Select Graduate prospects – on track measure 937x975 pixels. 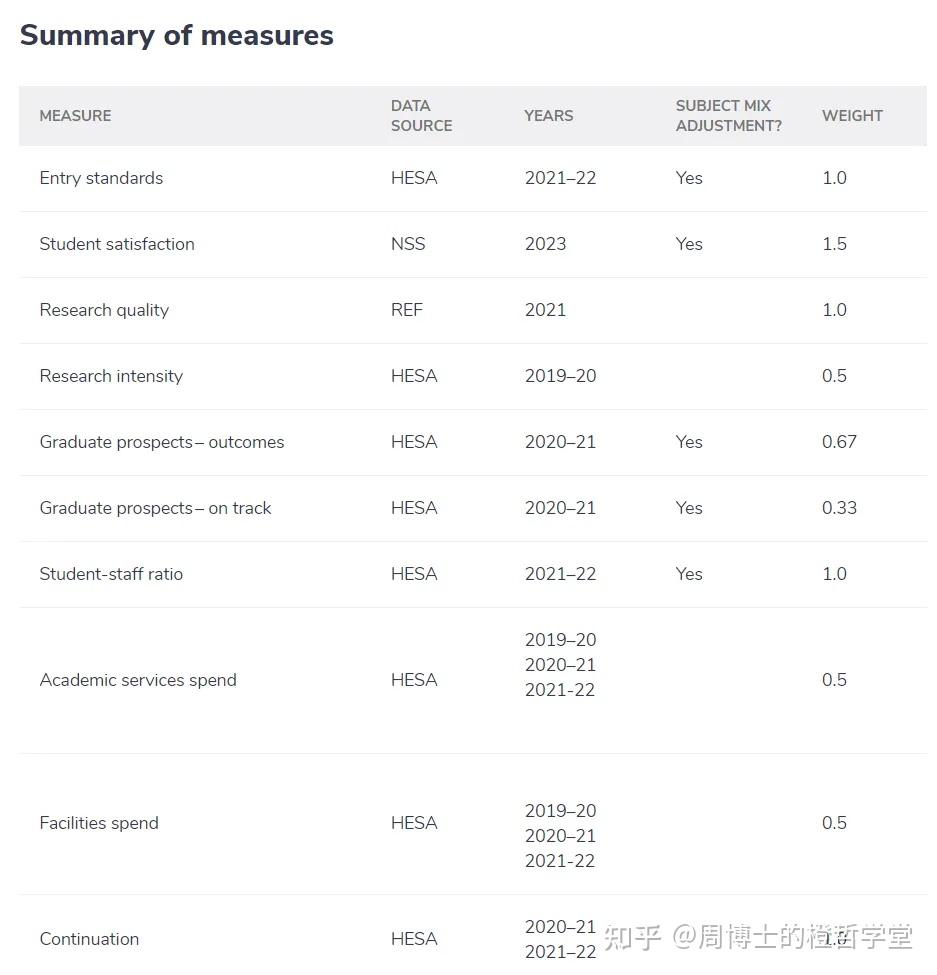pos(155,508)
